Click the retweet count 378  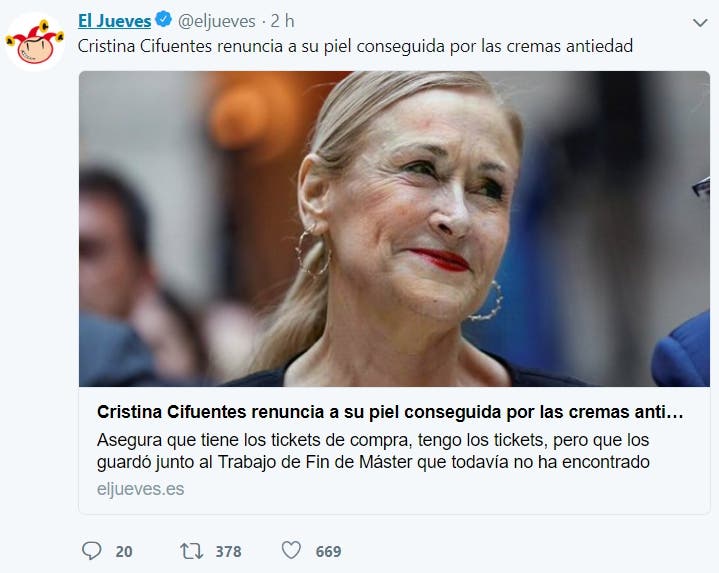pyautogui.click(x=228, y=551)
